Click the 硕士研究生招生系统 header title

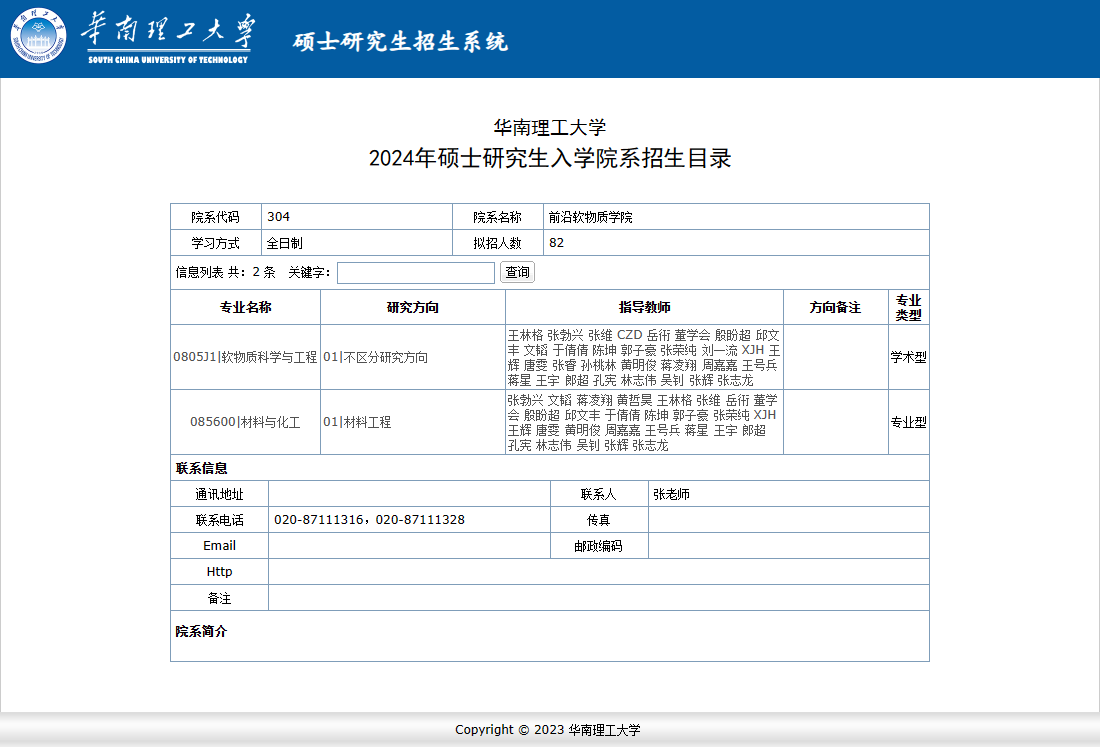(x=400, y=41)
